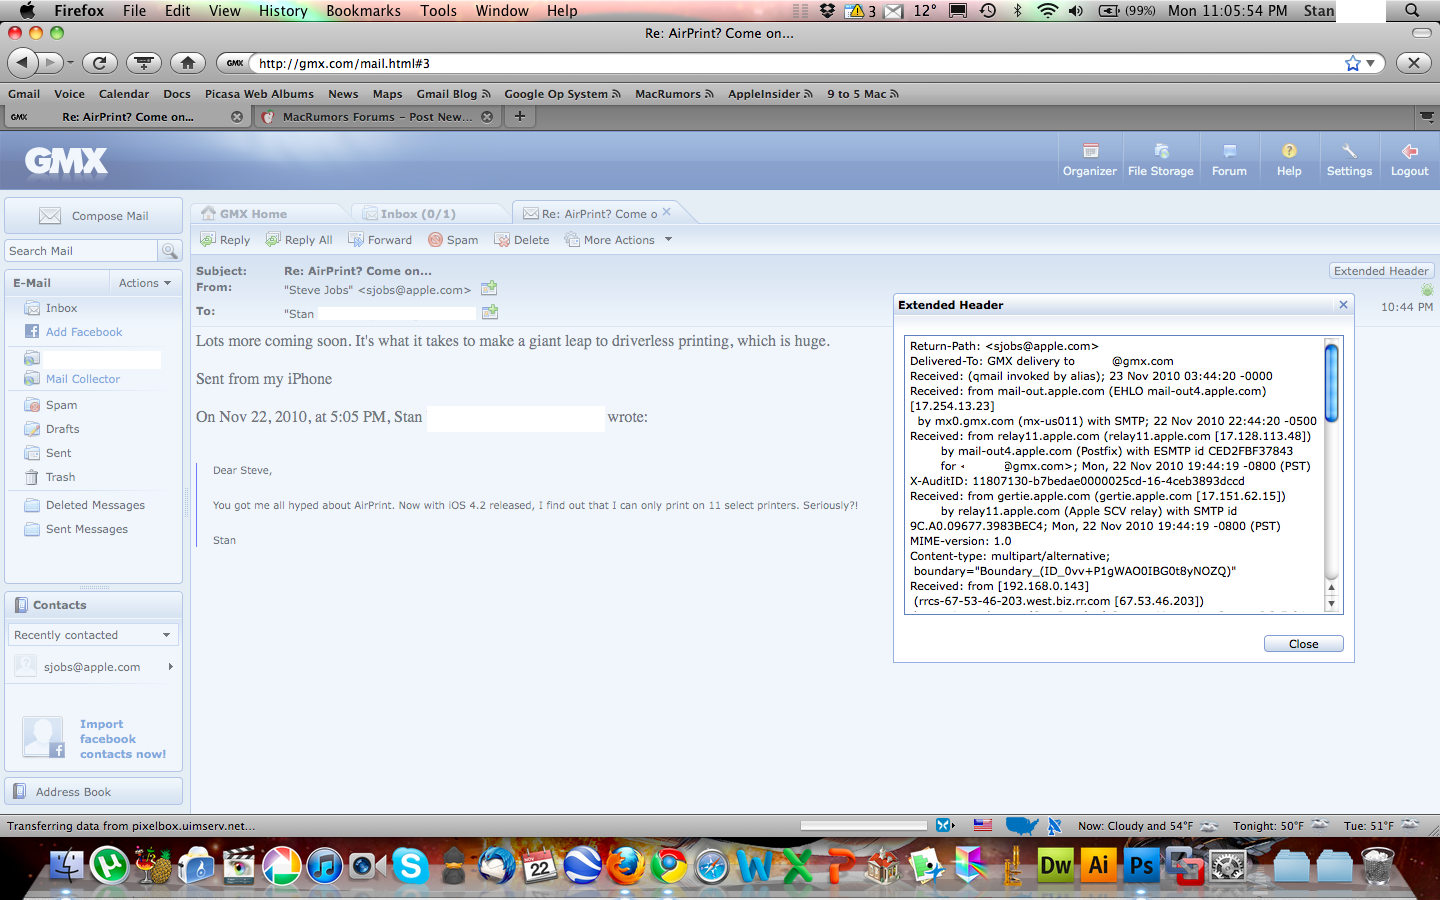Open the Tools menu

[x=438, y=11]
